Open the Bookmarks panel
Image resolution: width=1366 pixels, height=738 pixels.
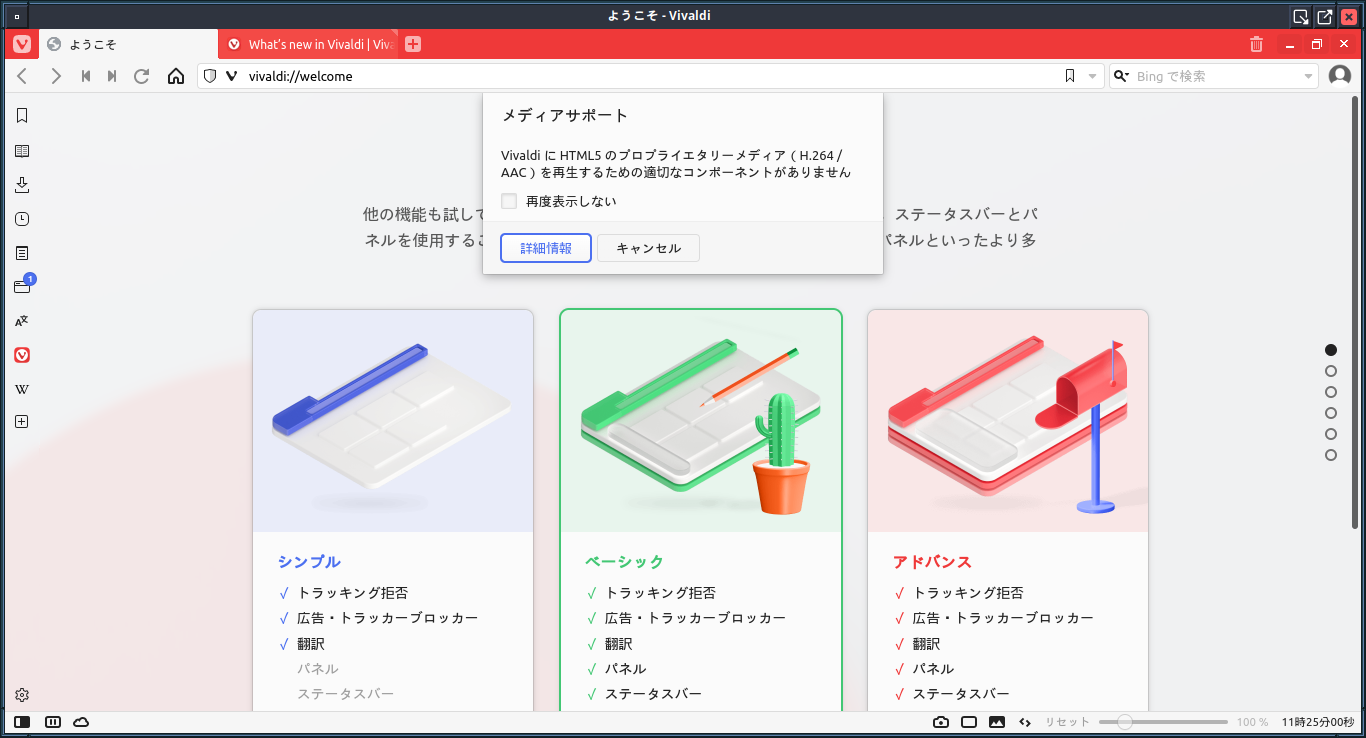coord(22,116)
